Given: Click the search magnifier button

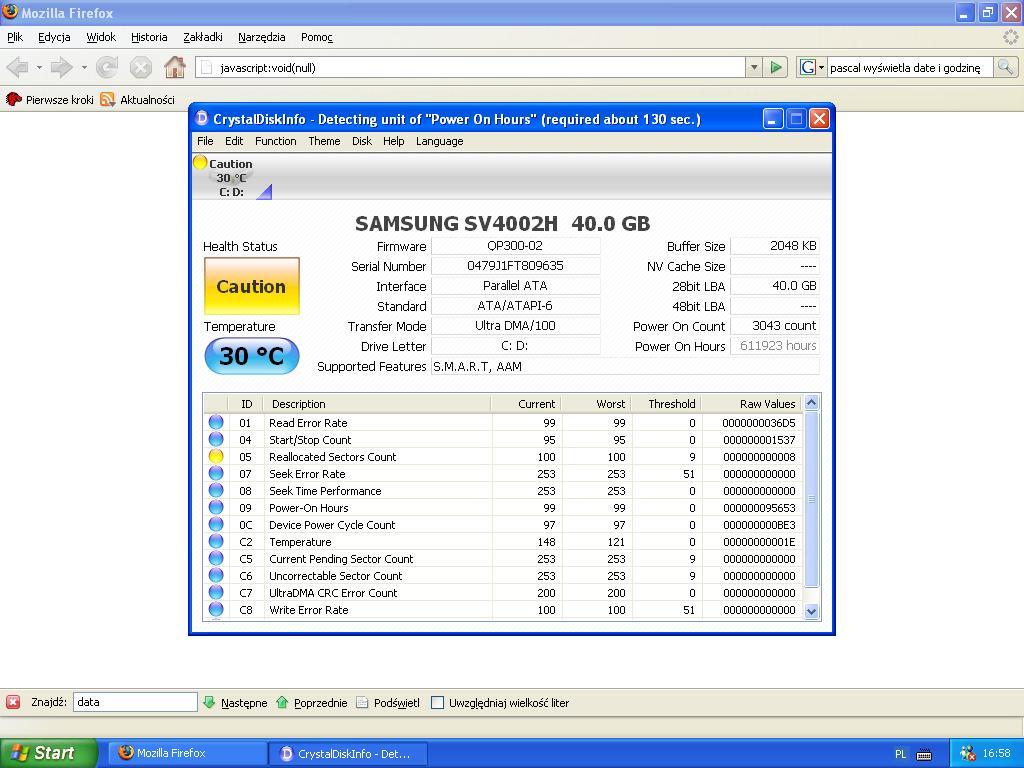Looking at the screenshot, I should (1005, 67).
